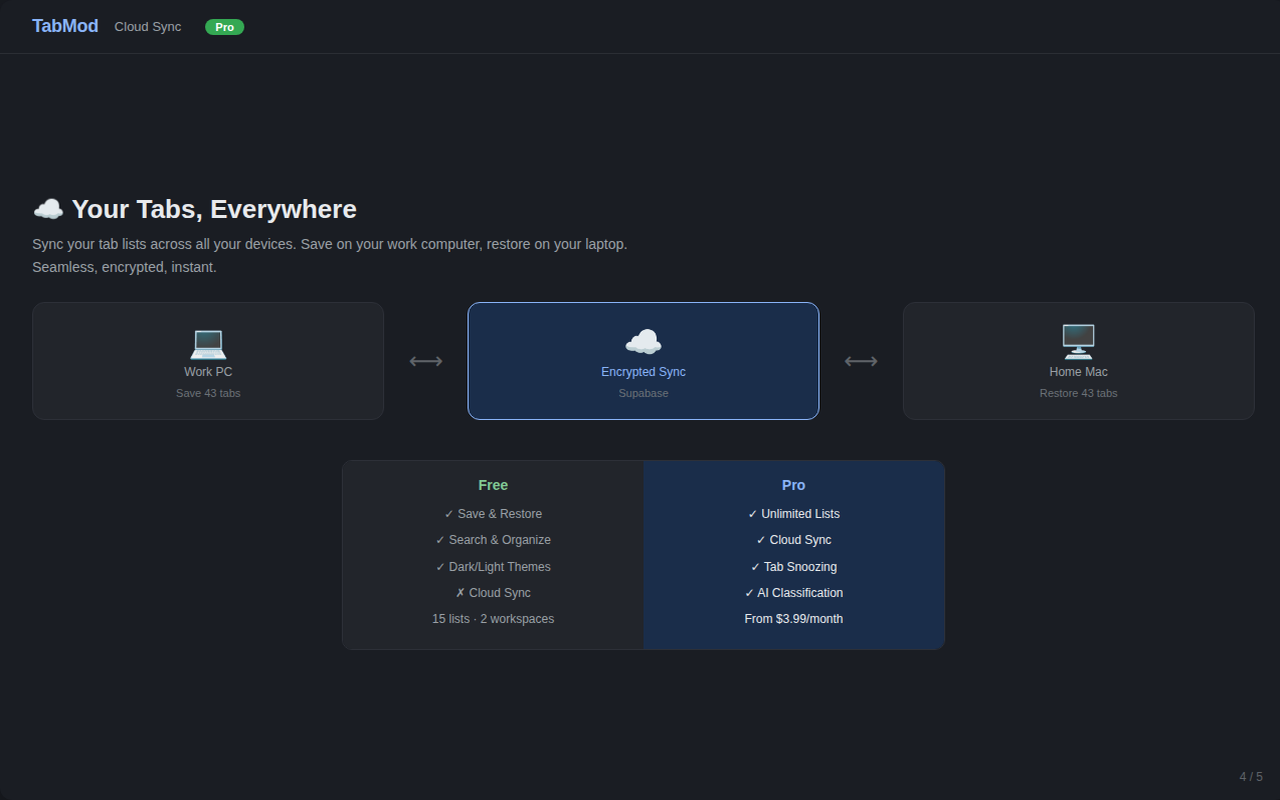Select the Work PC label

[x=208, y=372]
